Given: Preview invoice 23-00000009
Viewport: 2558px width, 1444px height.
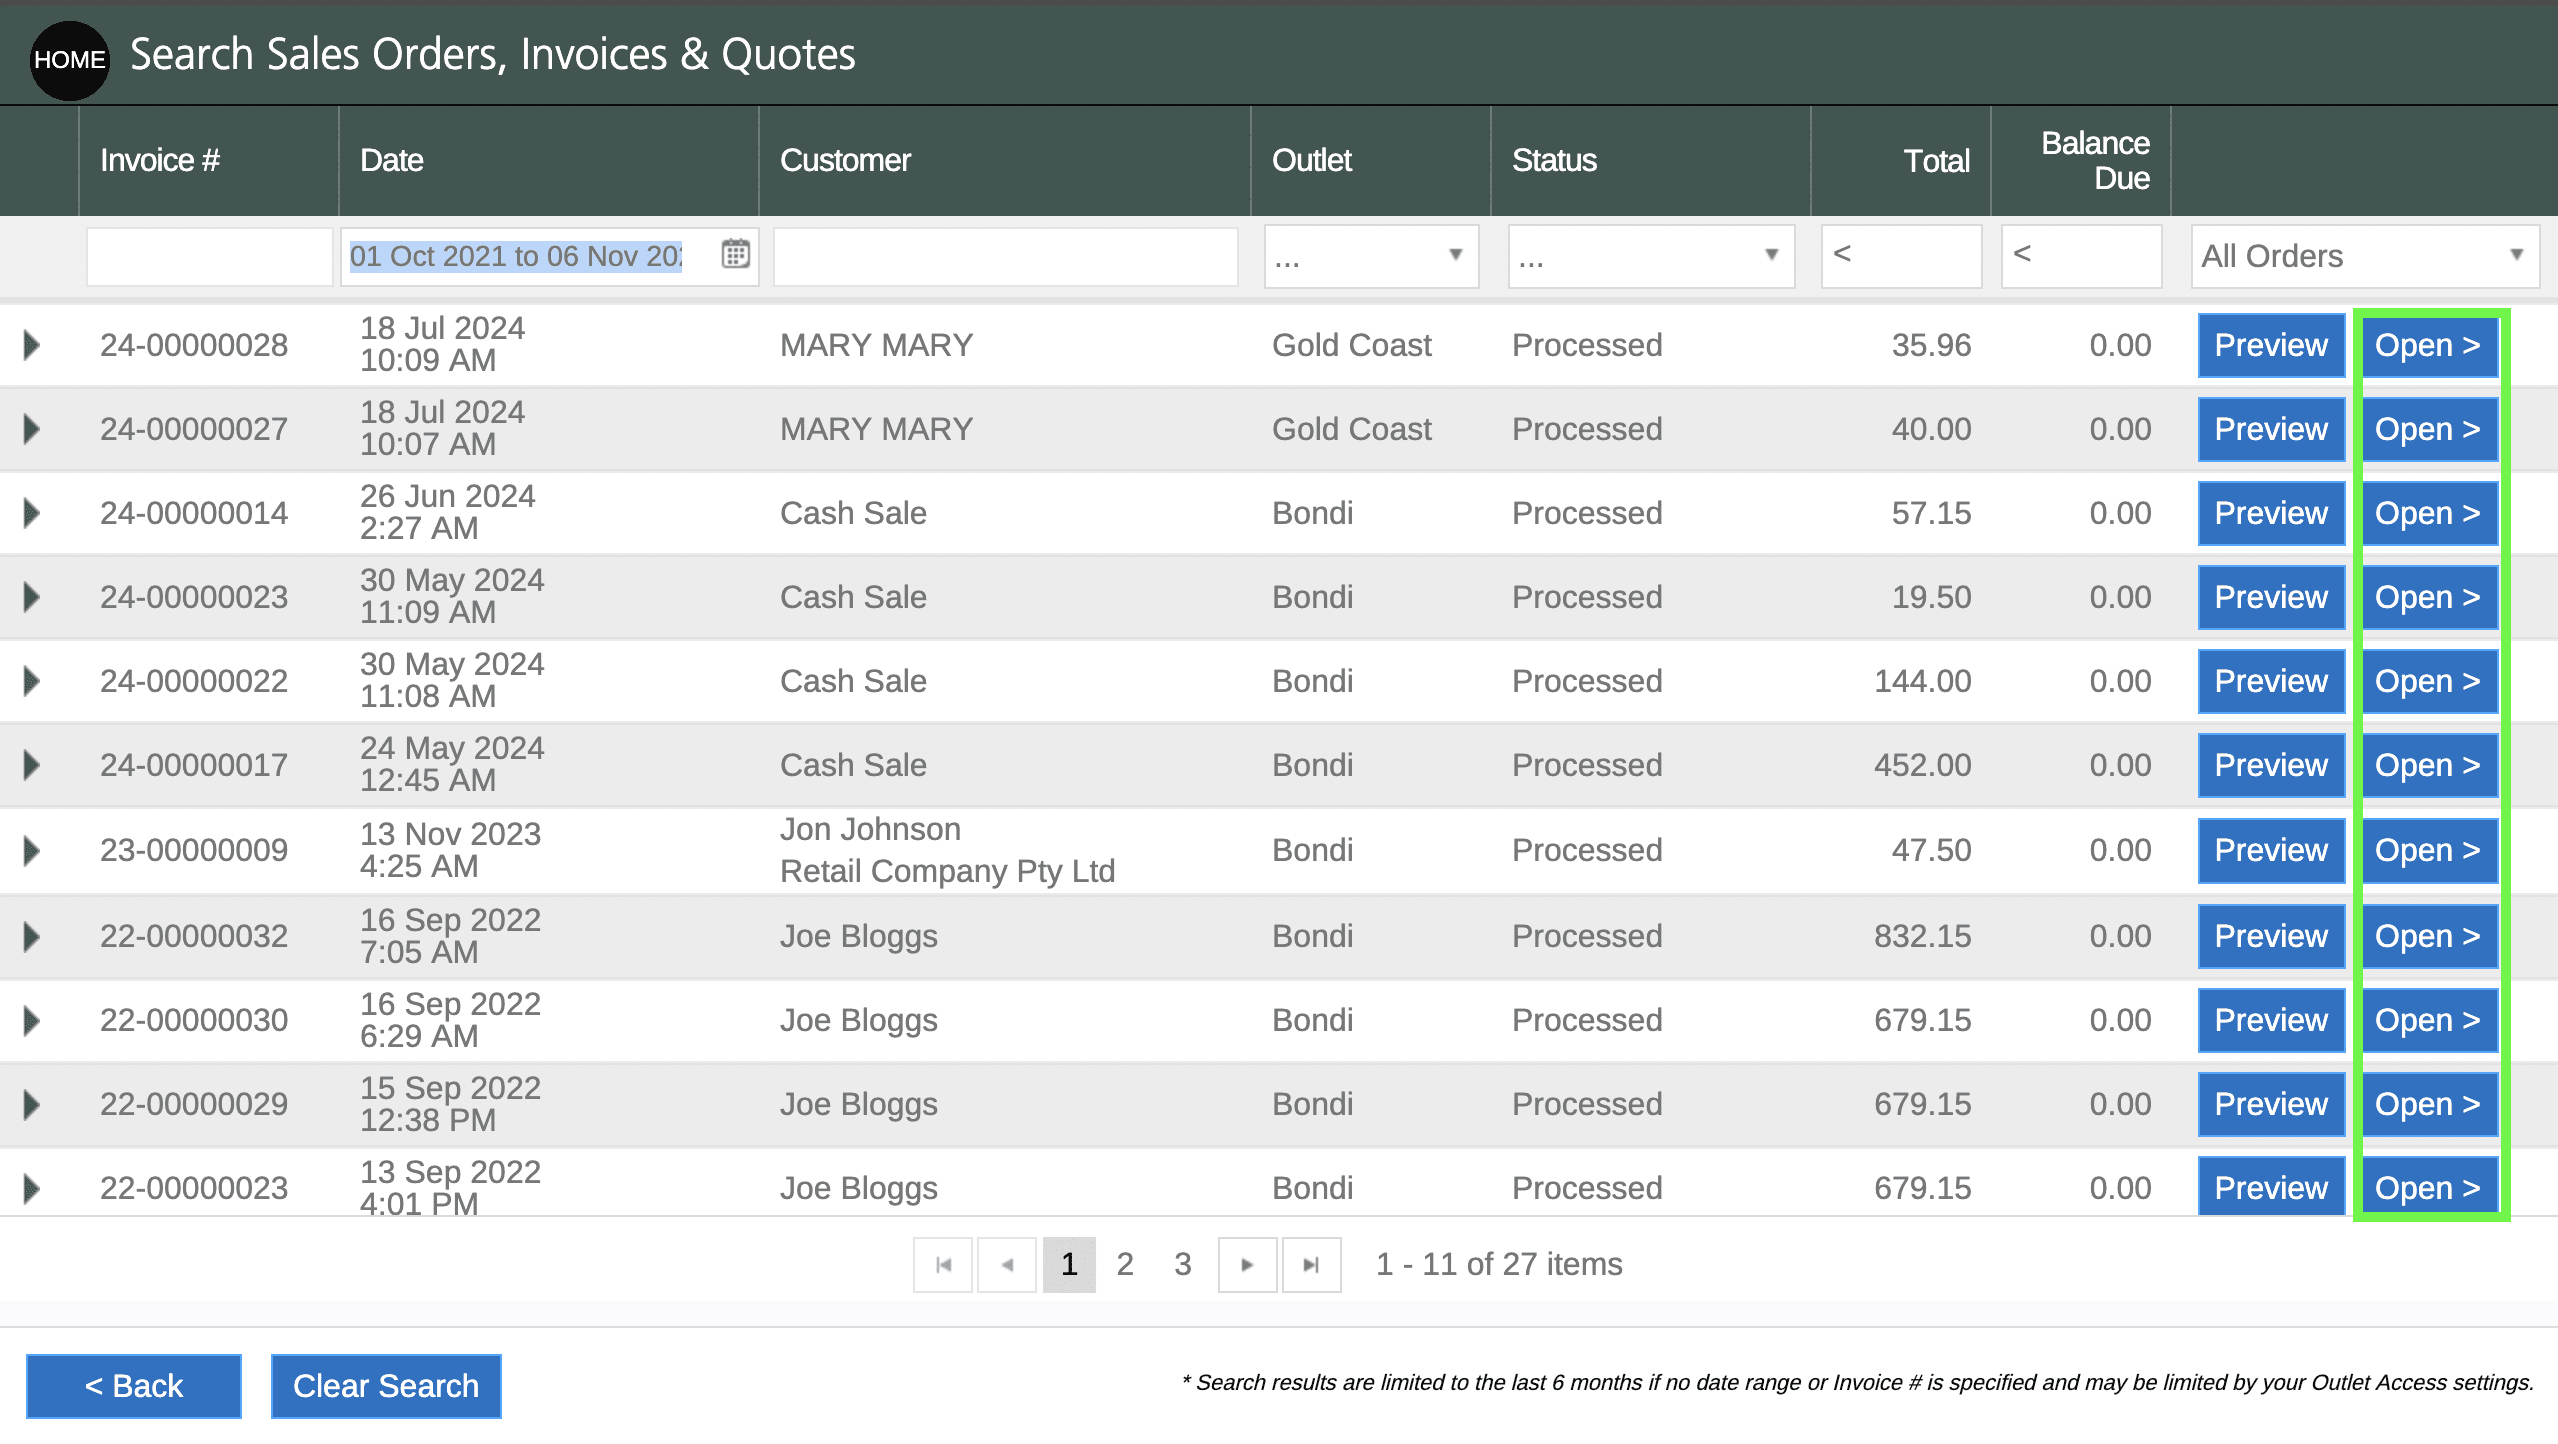Looking at the screenshot, I should pyautogui.click(x=2271, y=850).
